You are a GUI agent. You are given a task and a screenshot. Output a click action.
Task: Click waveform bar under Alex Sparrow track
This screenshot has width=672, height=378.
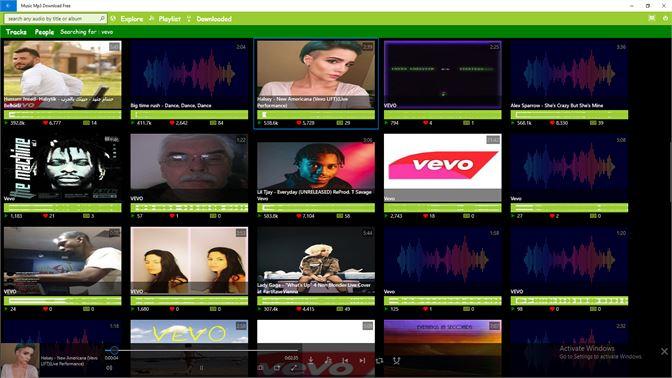click(x=569, y=114)
